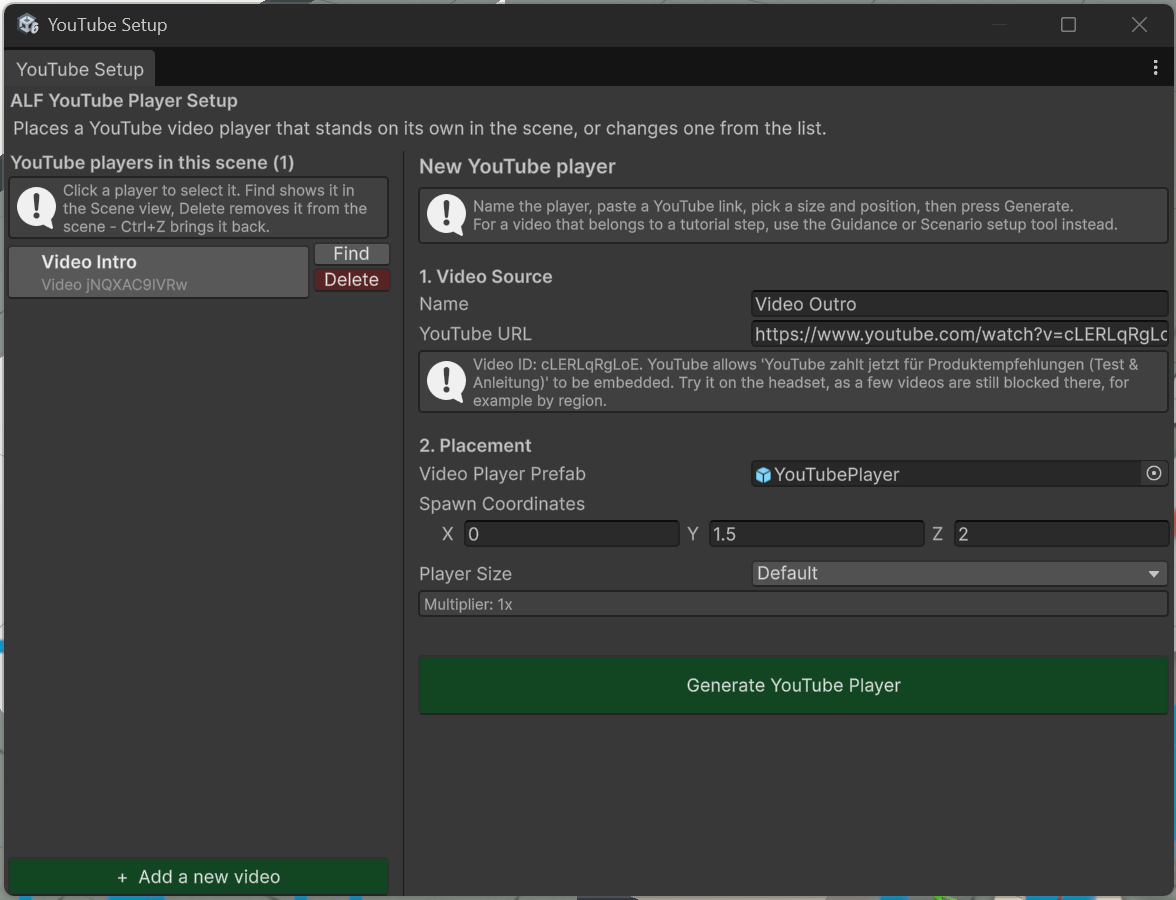Image resolution: width=1176 pixels, height=900 pixels.
Task: Select the Video Intro player entry
Action: (x=158, y=272)
